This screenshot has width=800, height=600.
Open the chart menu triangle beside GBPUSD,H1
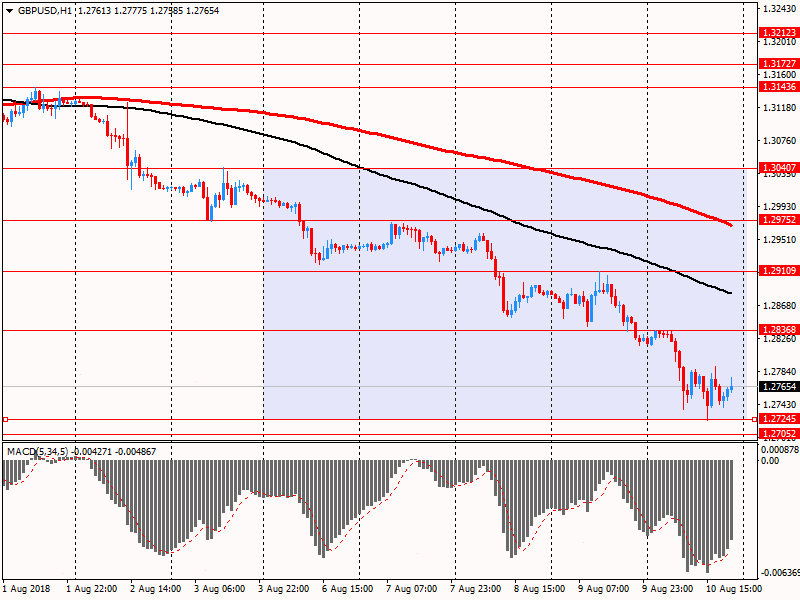9,11
